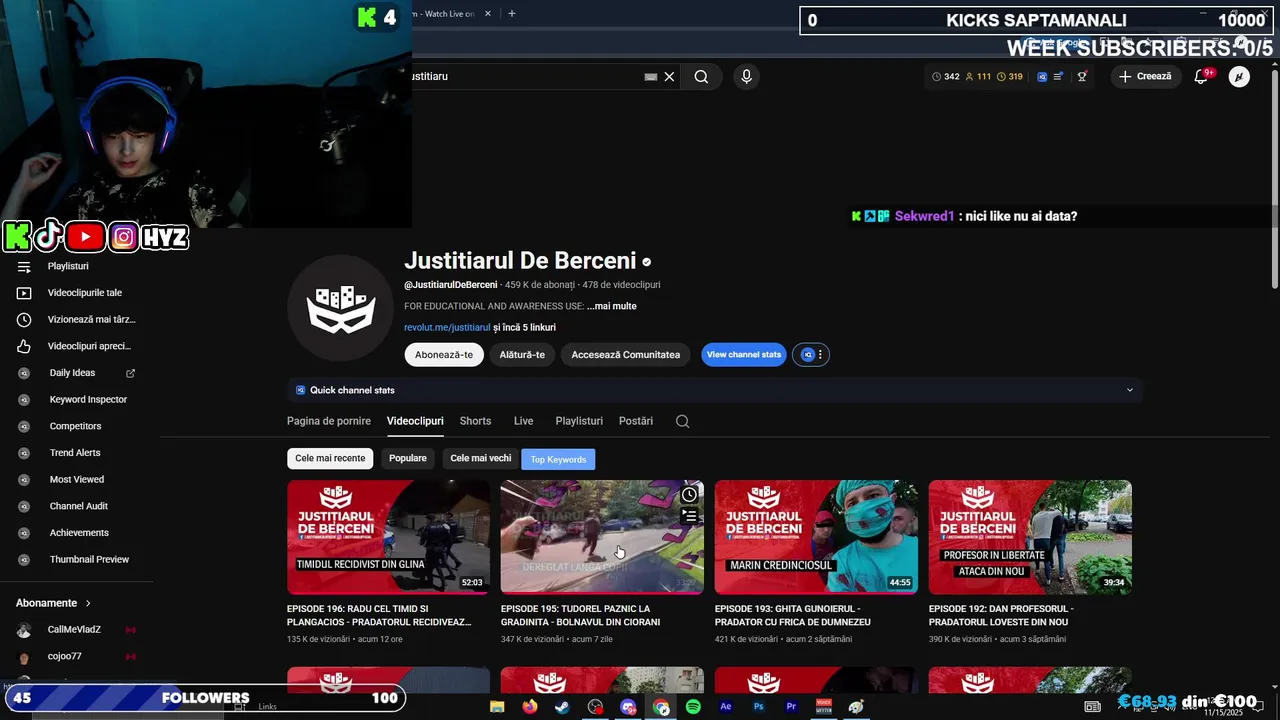Expand the Abonamente section chevron
The height and width of the screenshot is (720, 1280).
click(88, 603)
